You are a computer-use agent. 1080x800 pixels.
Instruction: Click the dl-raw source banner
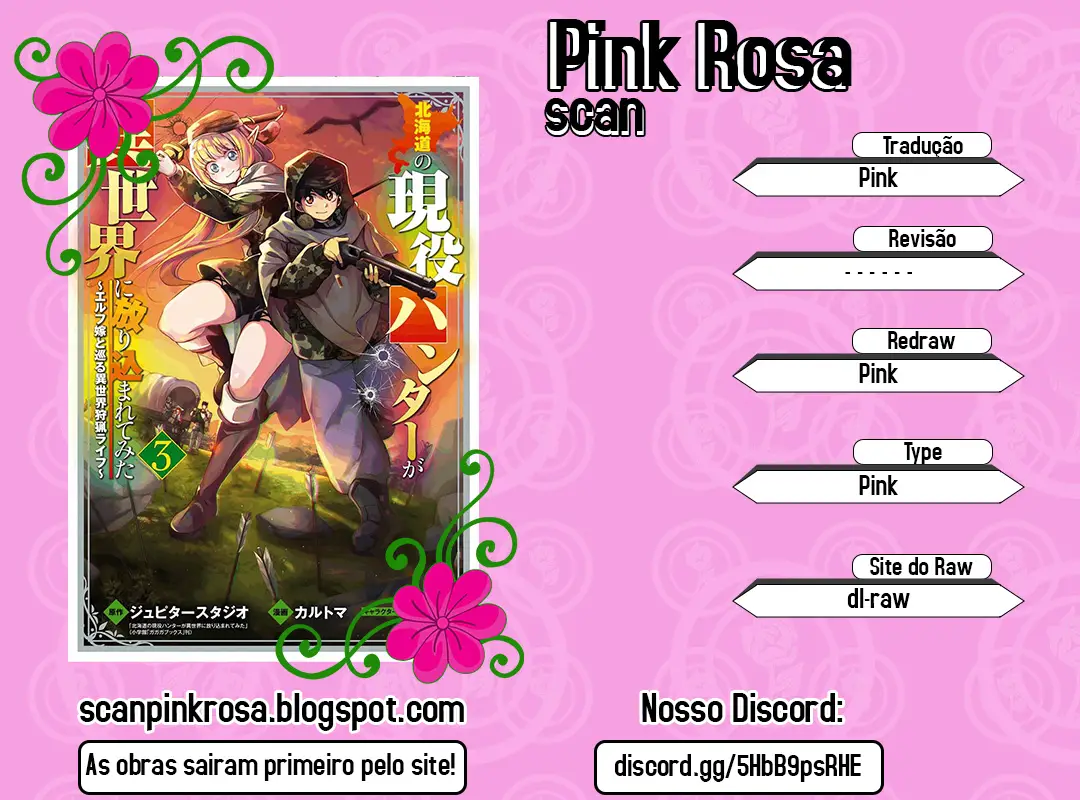(x=878, y=599)
